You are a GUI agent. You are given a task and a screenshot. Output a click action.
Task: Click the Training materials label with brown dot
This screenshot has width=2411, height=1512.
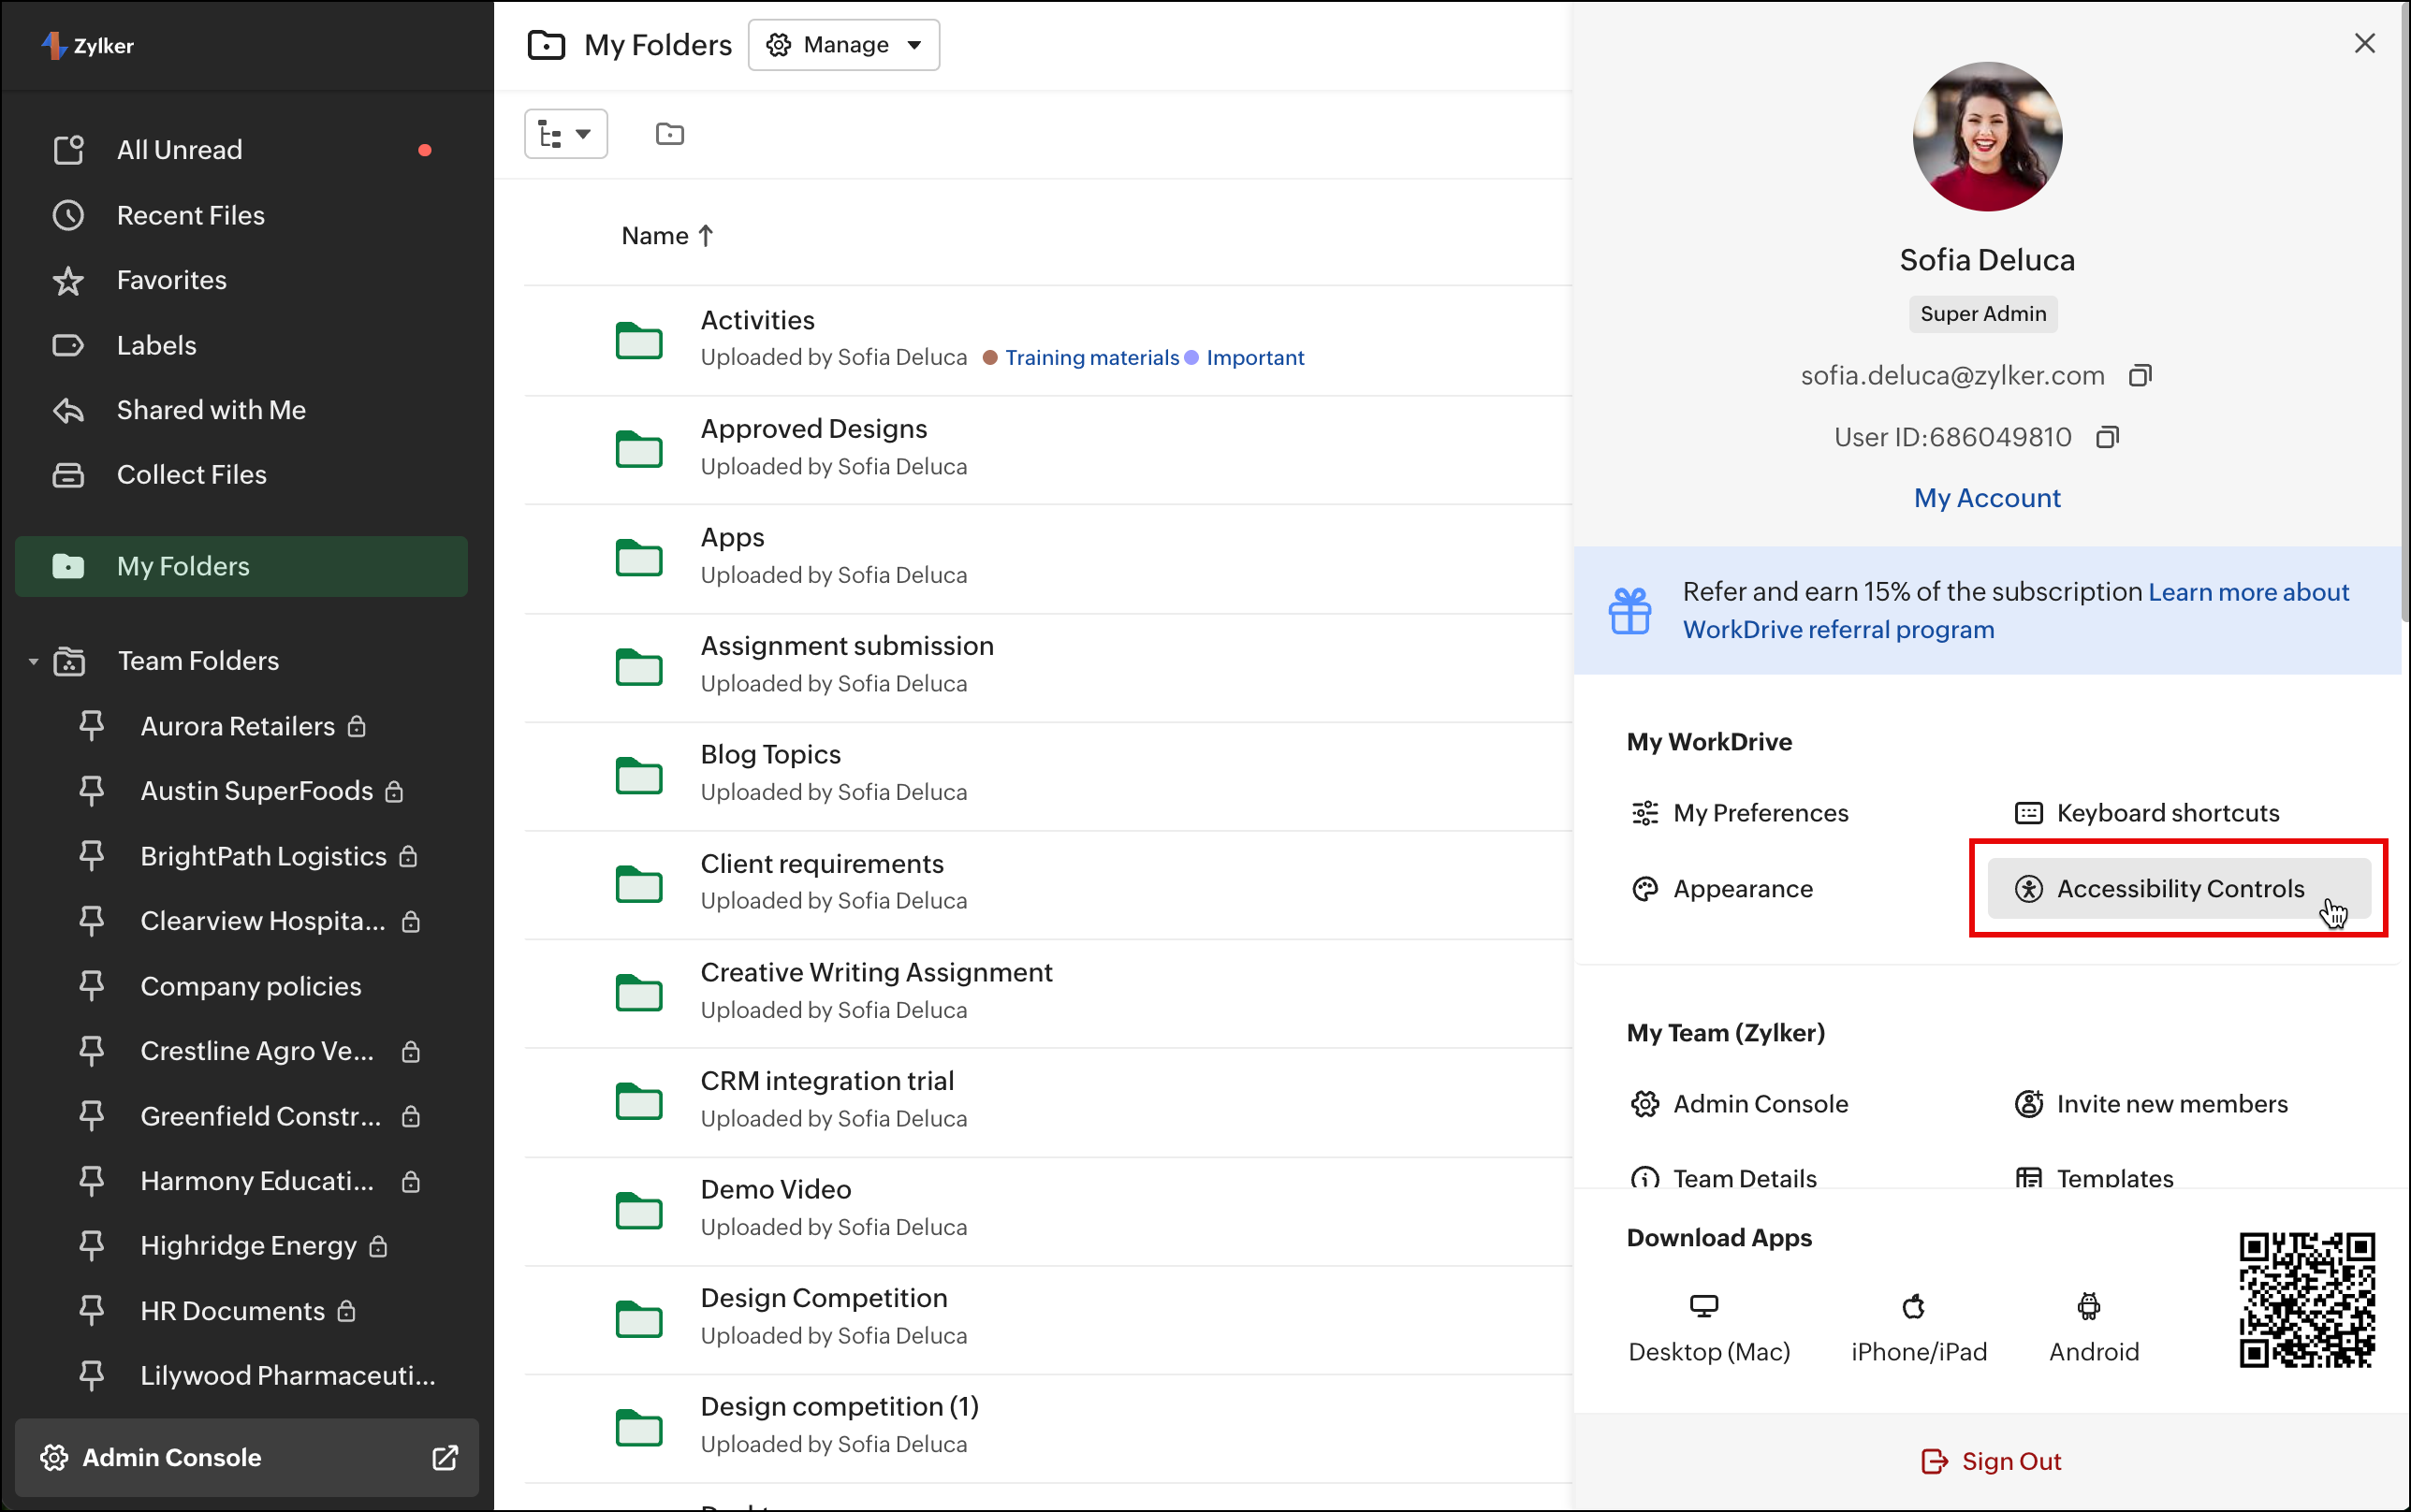click(1091, 358)
